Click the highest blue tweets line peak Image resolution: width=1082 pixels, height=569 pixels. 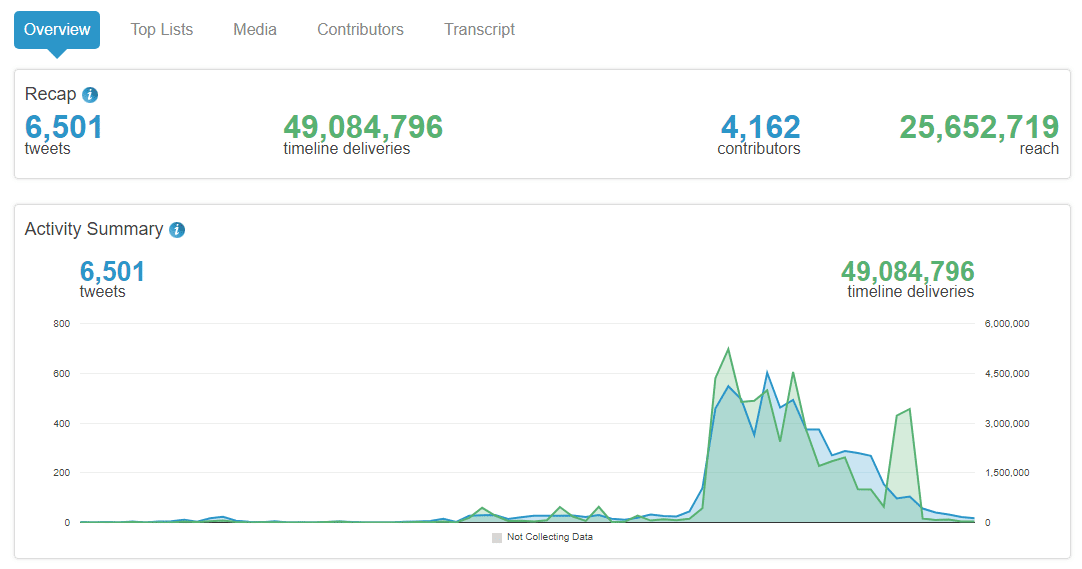pyautogui.click(x=767, y=373)
